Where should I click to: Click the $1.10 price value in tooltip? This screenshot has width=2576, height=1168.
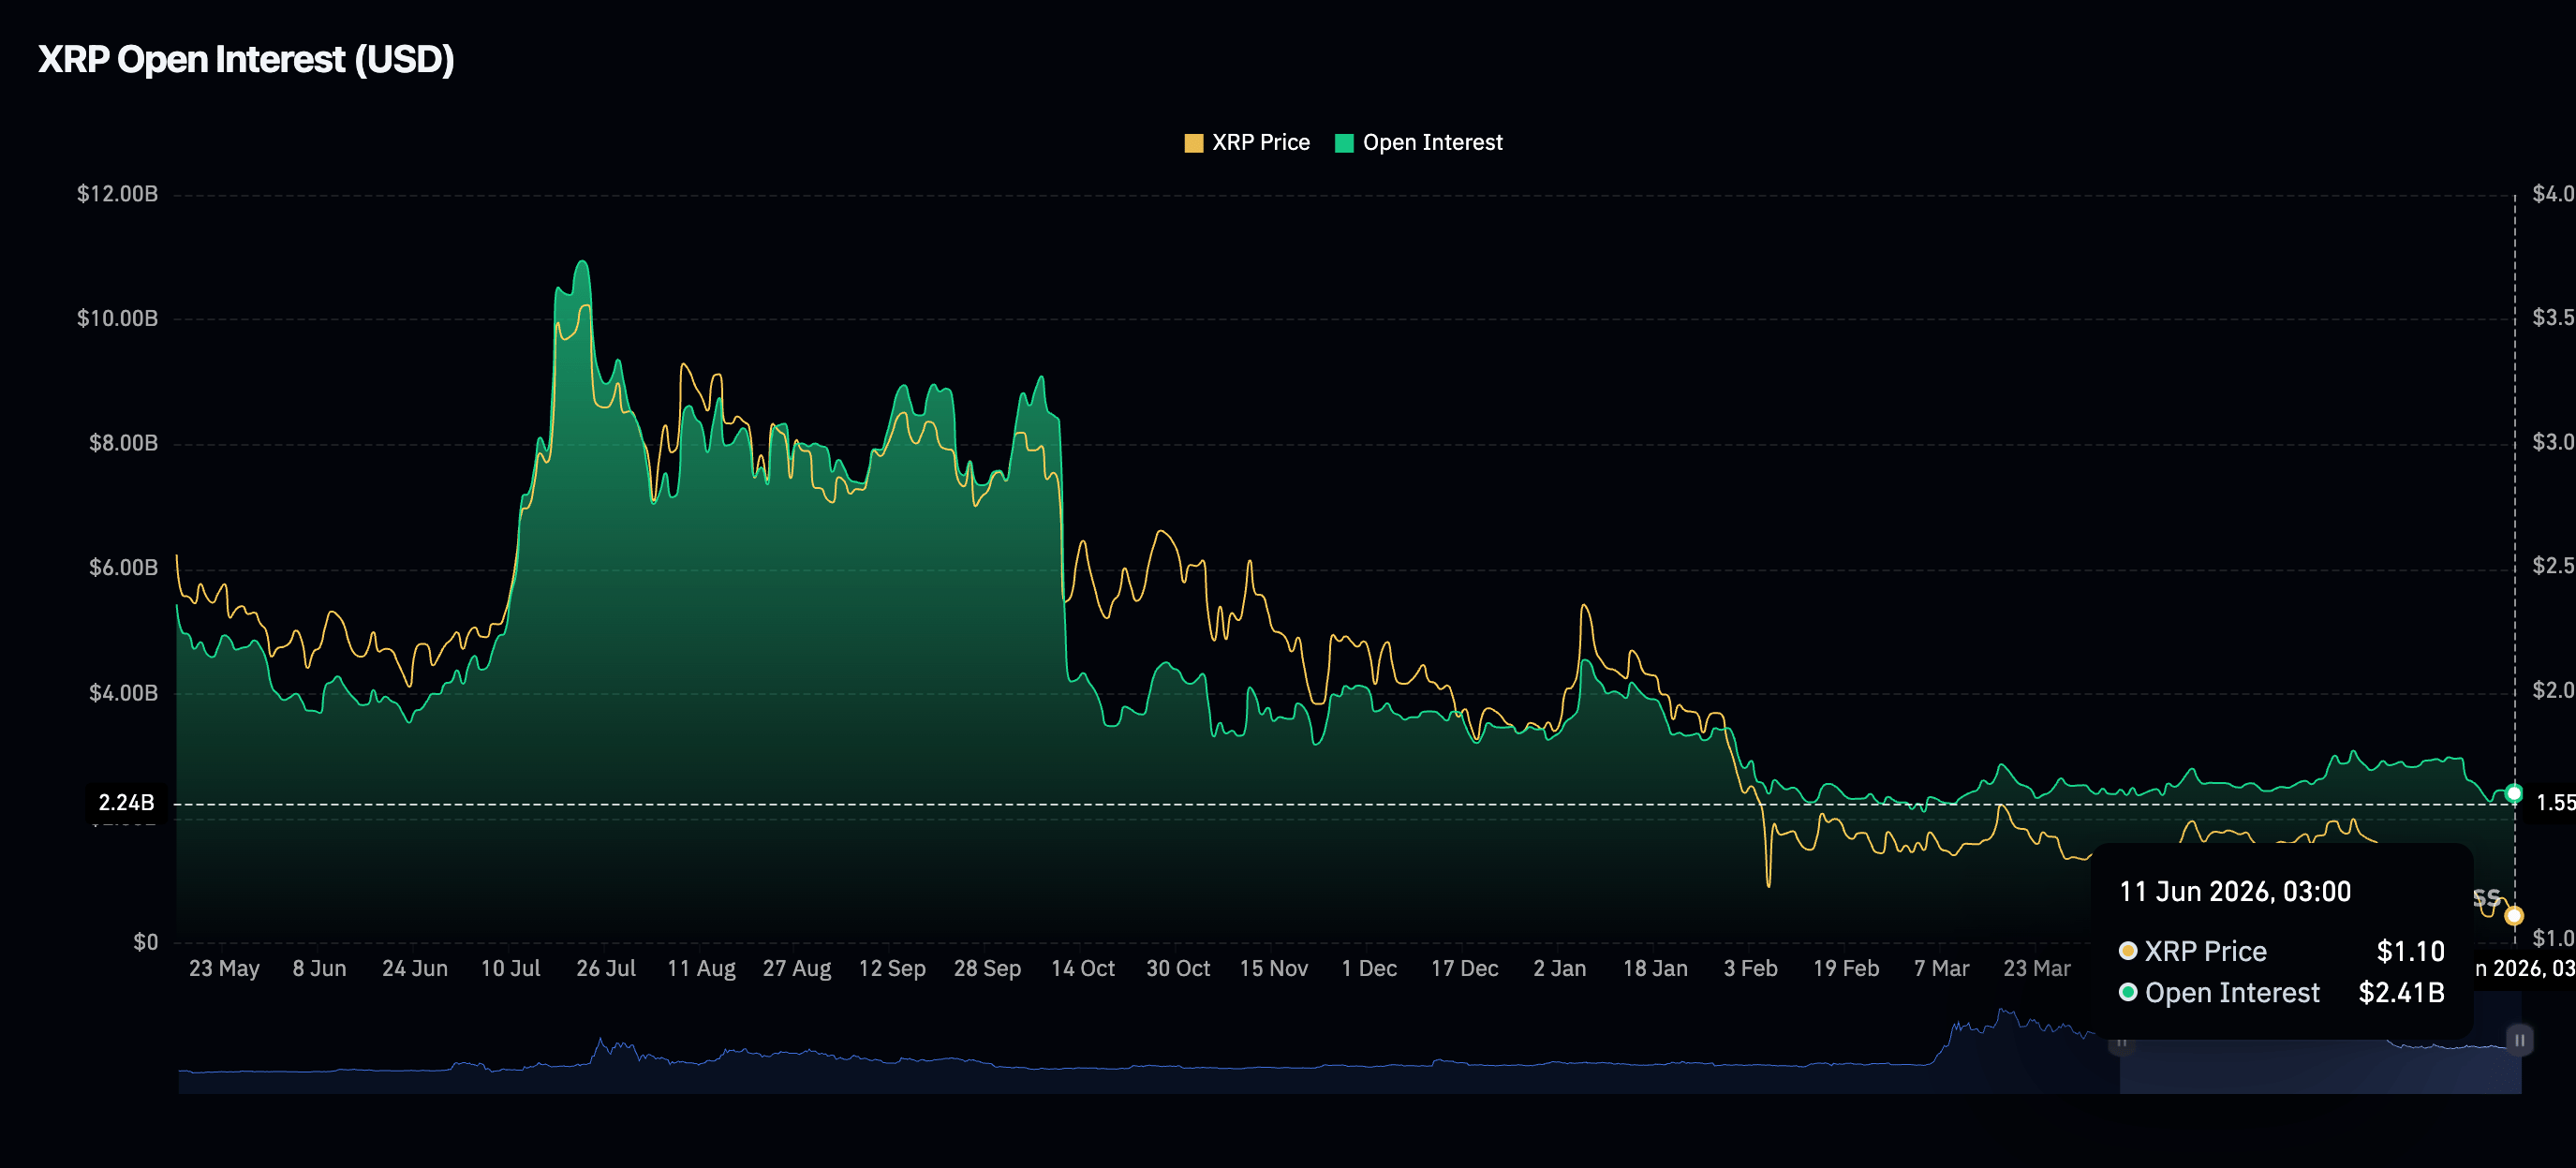pos(2410,951)
